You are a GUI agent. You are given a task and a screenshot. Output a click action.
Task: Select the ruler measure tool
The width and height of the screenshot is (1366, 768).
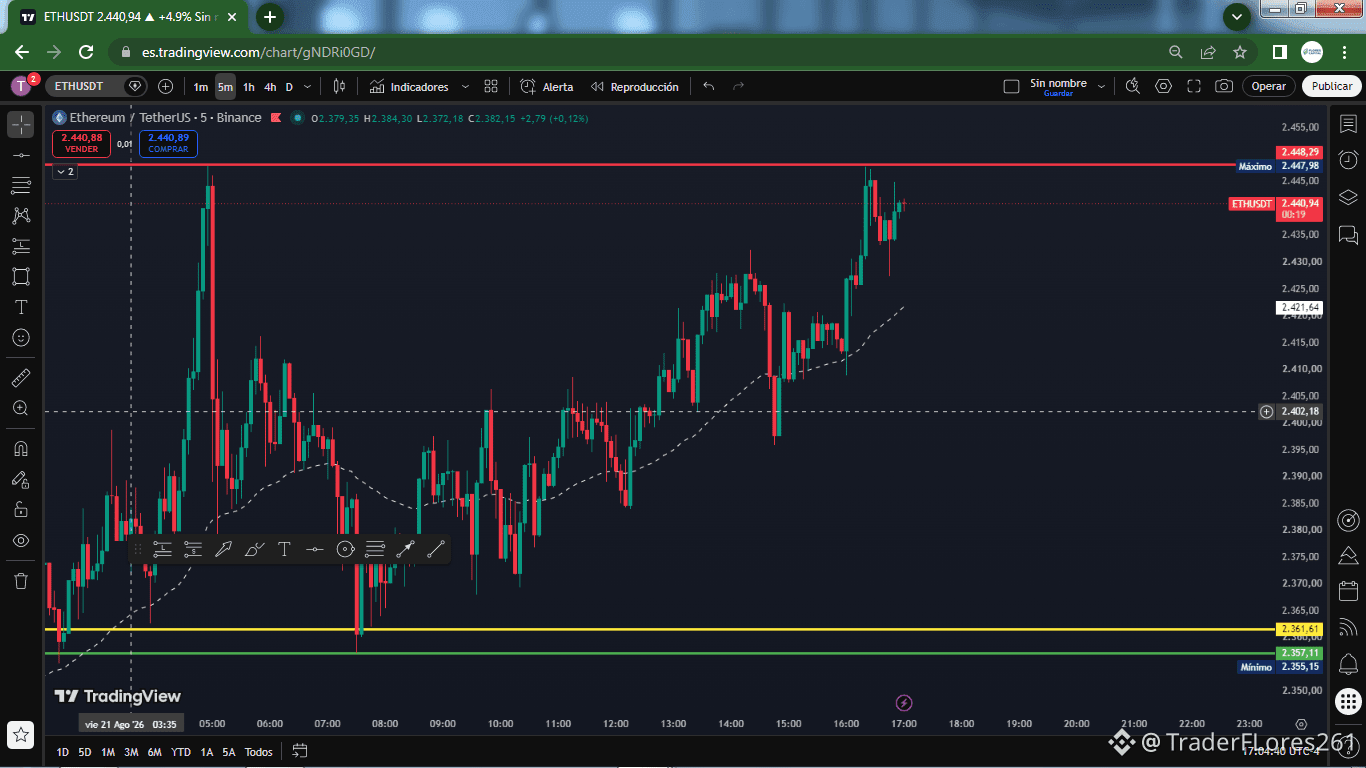click(21, 378)
